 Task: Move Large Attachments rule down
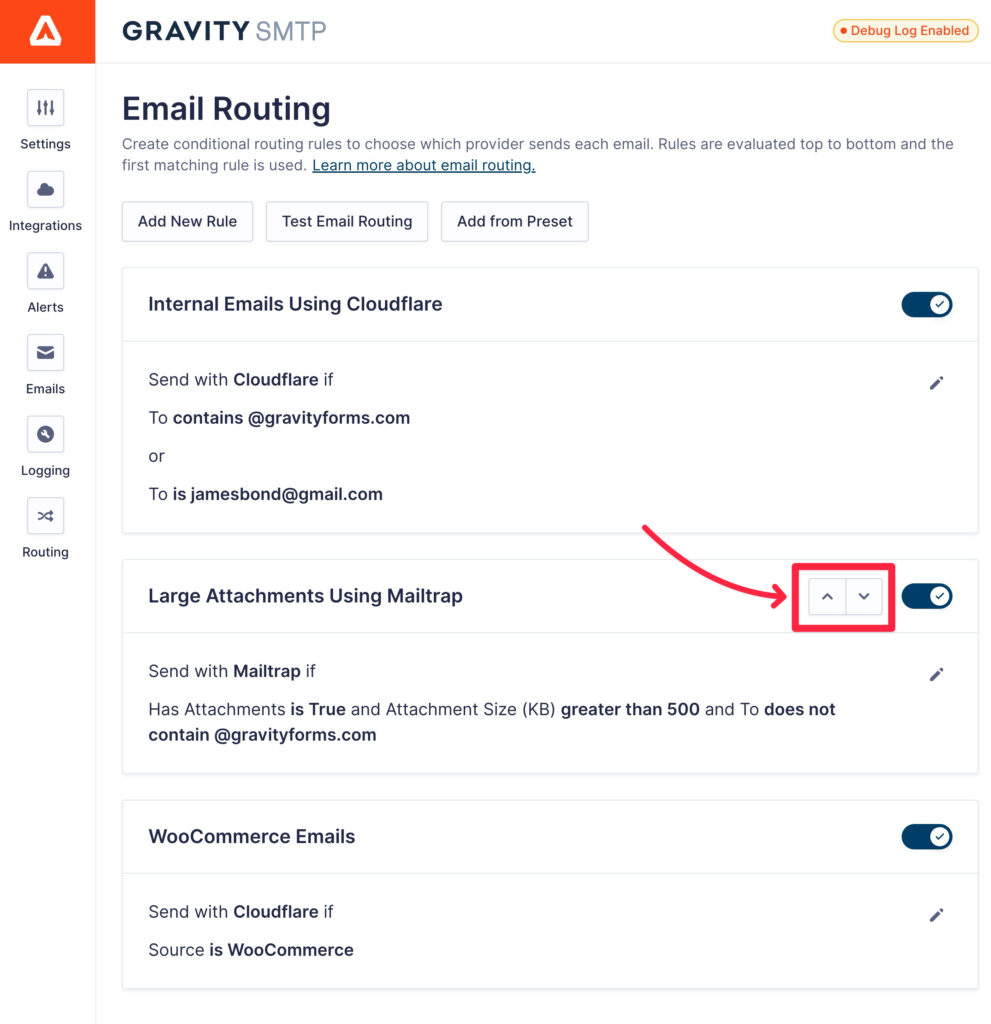point(864,596)
